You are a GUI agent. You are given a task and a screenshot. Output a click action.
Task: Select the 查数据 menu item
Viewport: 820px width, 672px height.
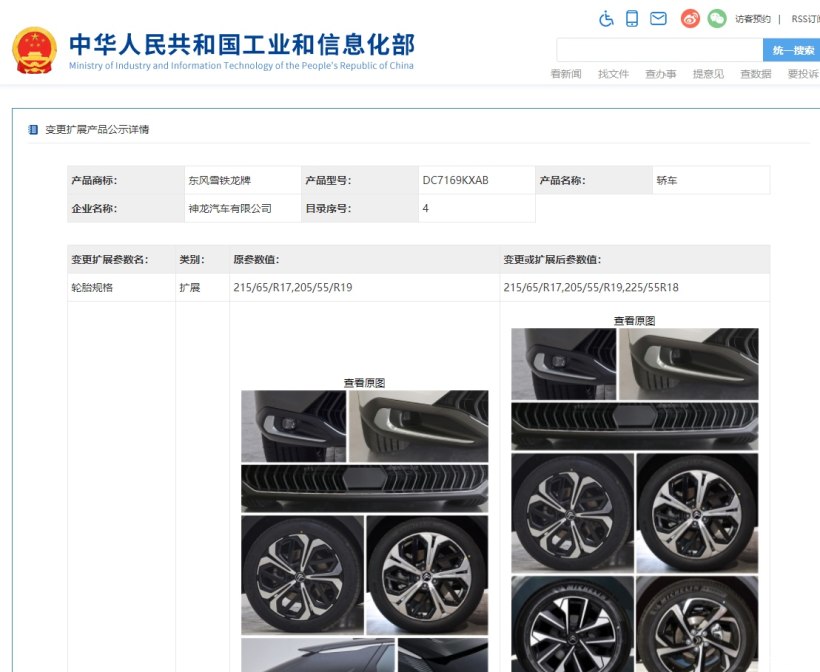click(755, 74)
